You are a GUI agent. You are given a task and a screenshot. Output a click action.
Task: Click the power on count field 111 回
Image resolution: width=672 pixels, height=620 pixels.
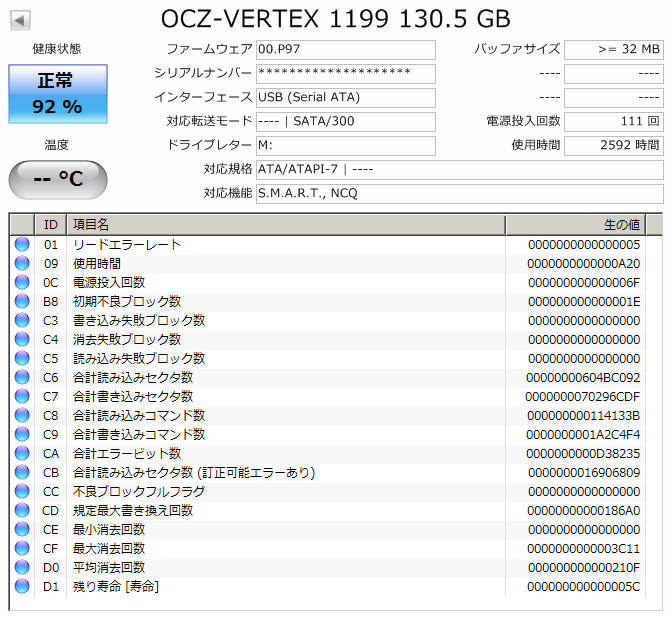click(x=614, y=122)
